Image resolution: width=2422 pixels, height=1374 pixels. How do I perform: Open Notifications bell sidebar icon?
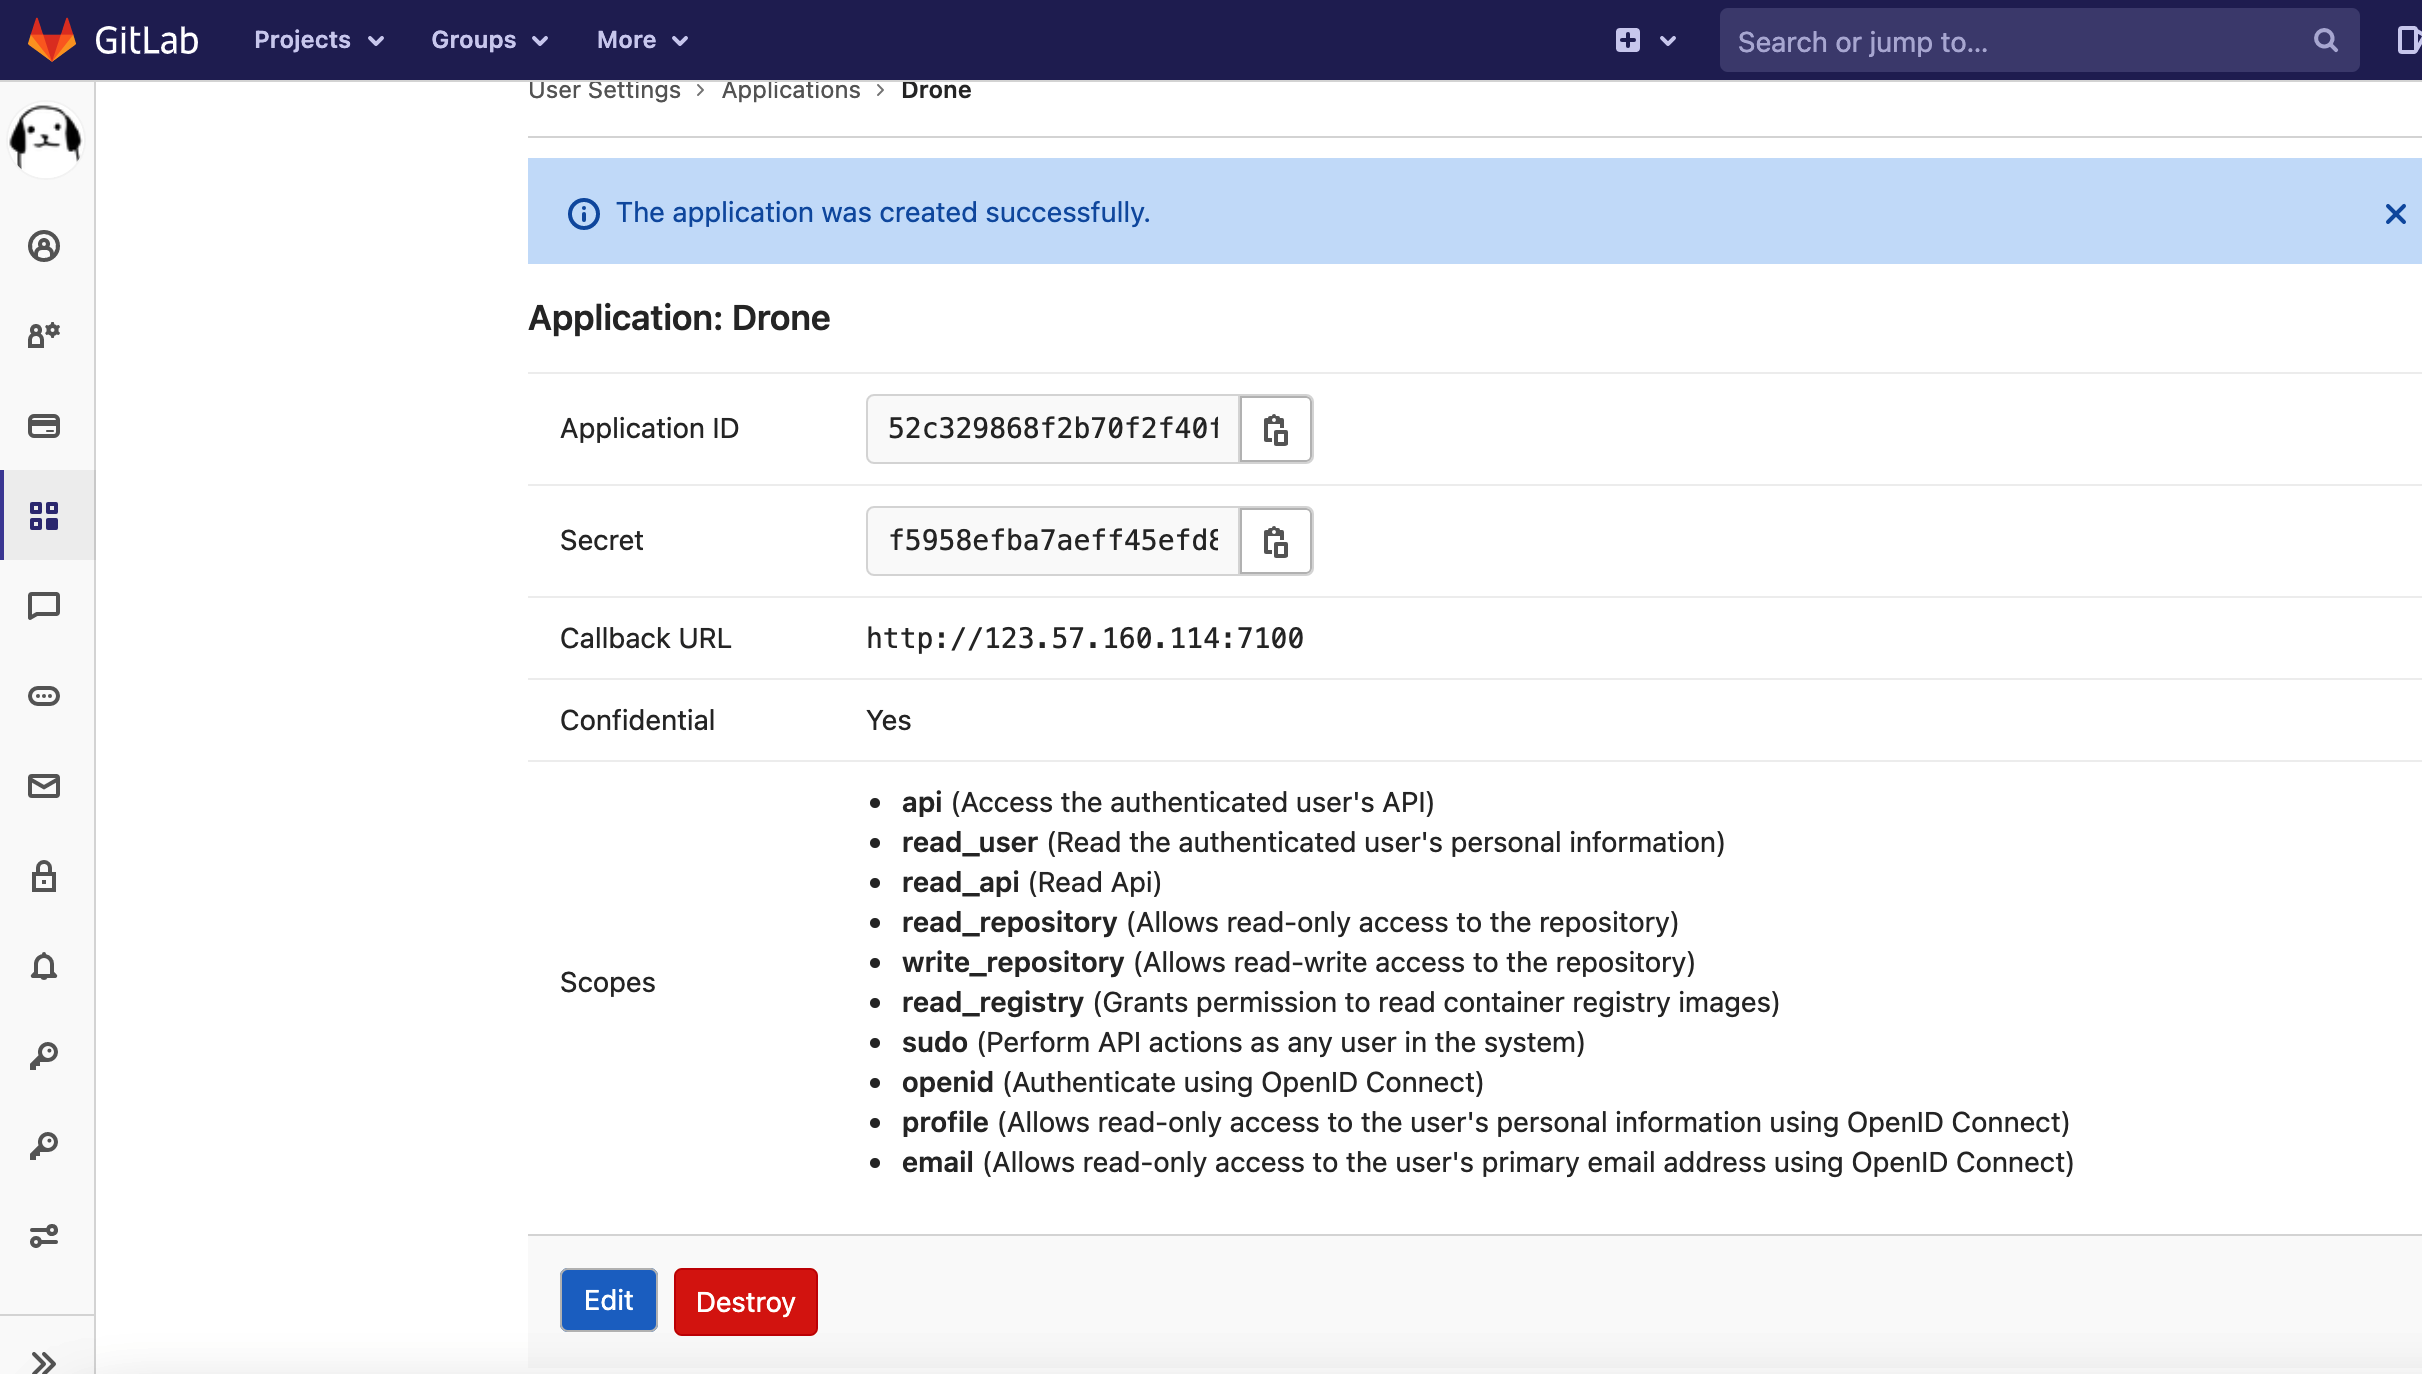pyautogui.click(x=44, y=966)
